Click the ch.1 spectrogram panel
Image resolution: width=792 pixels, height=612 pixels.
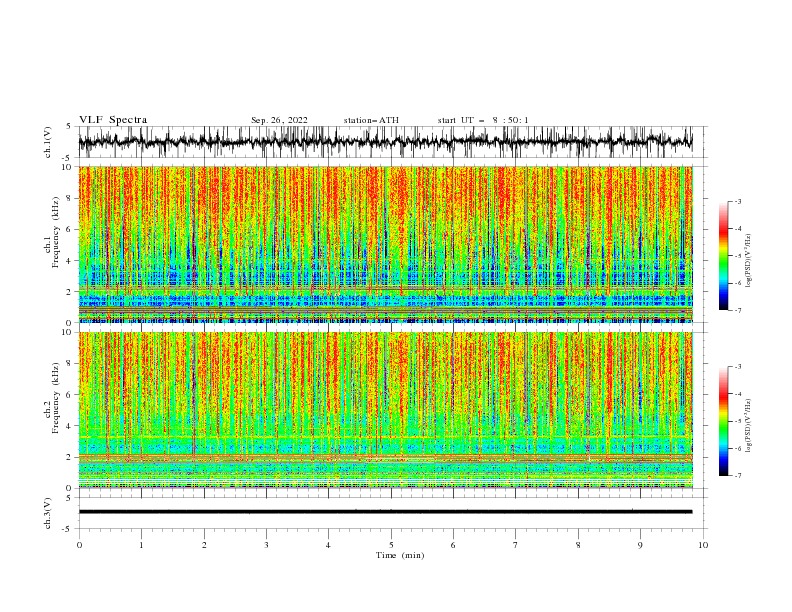(385, 244)
